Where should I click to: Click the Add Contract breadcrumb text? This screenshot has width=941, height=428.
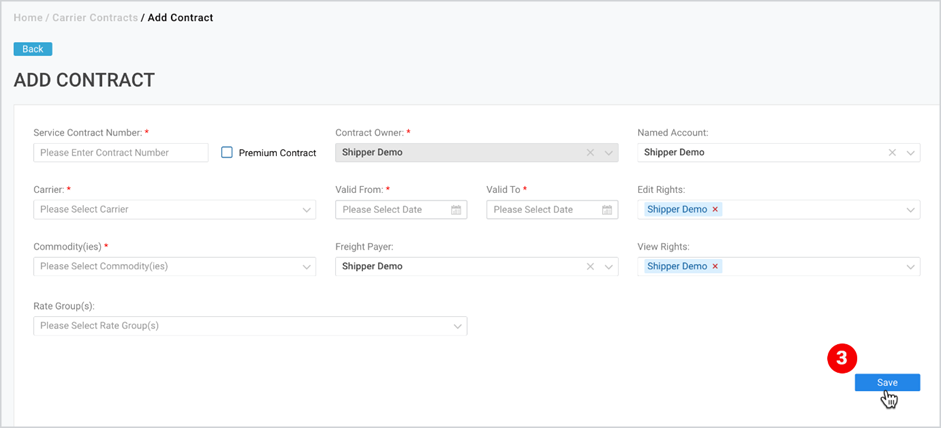180,17
